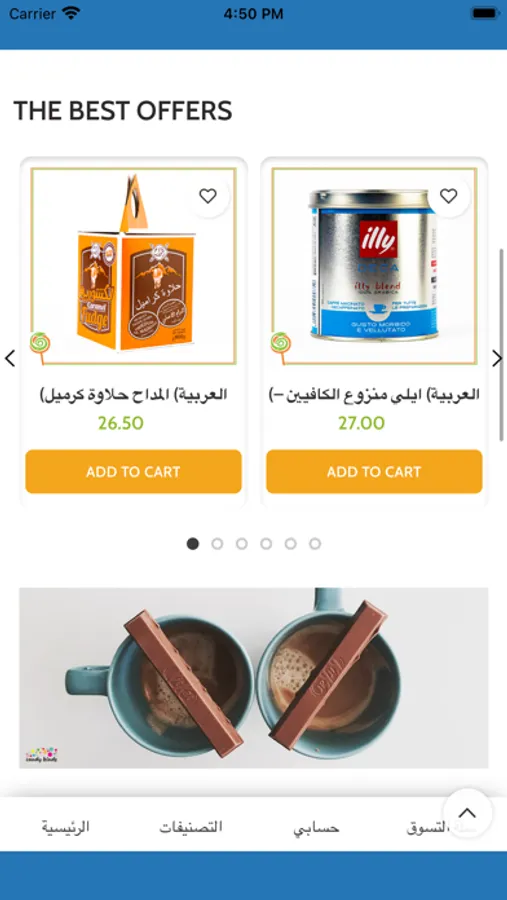Image resolution: width=507 pixels, height=900 pixels.
Task: Select the fifth carousel page dot
Action: pos(291,544)
